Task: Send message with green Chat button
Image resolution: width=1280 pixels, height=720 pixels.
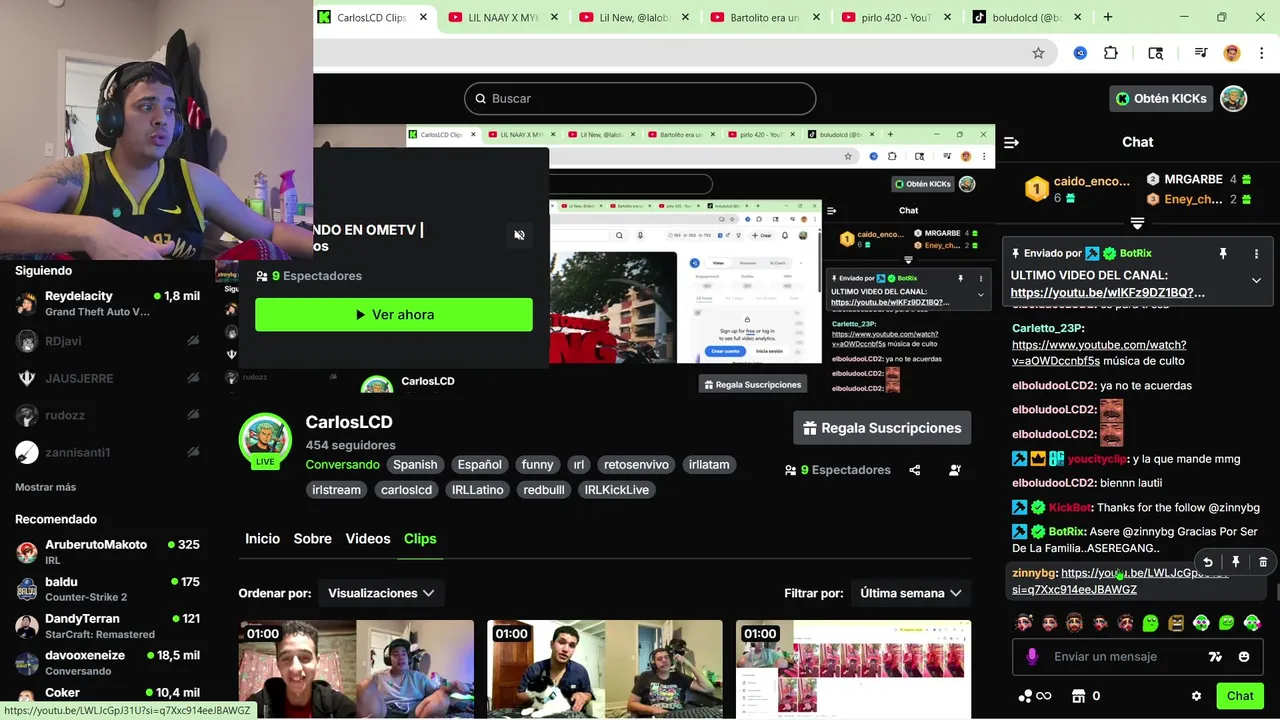Action: (x=1240, y=696)
